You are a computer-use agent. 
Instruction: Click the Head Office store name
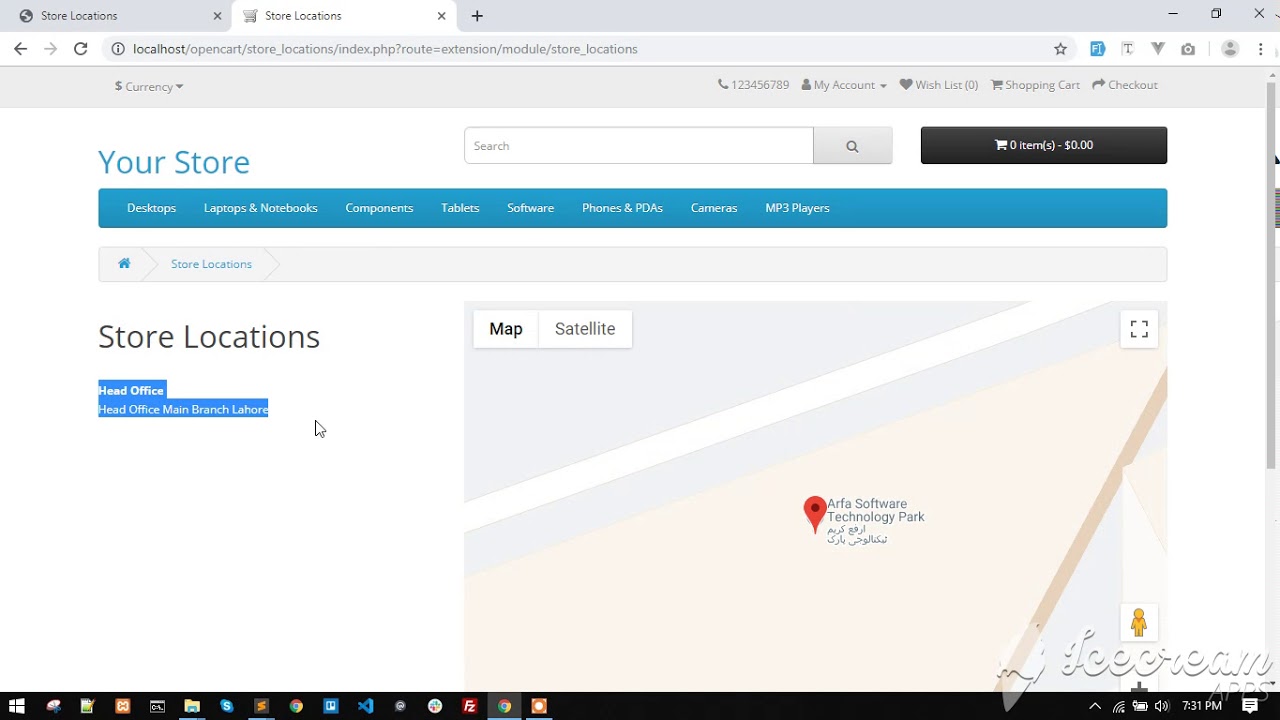pyautogui.click(x=131, y=391)
